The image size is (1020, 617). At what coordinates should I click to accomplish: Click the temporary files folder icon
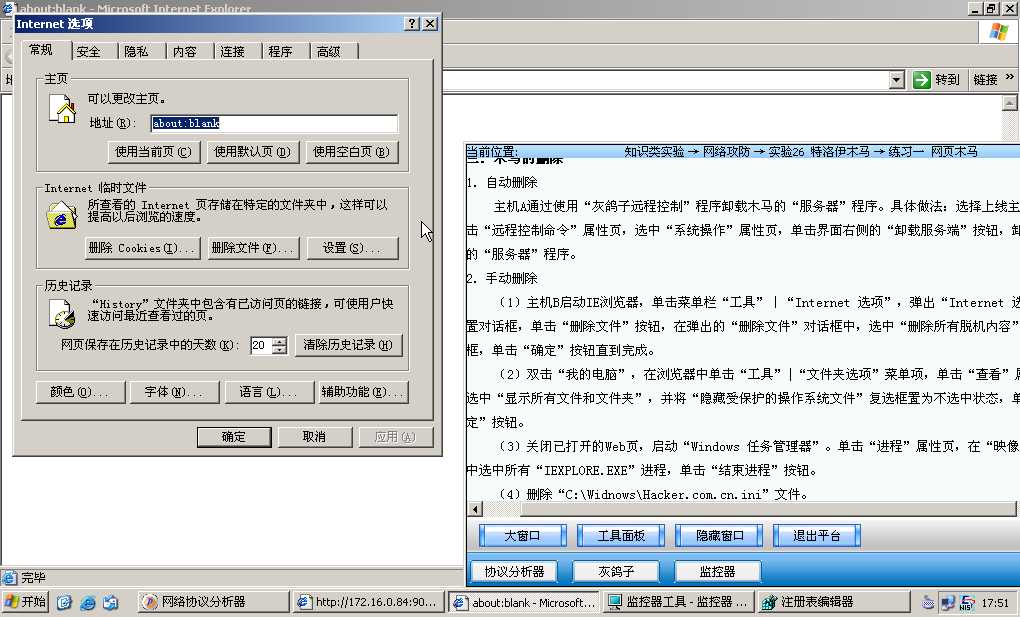[62, 215]
